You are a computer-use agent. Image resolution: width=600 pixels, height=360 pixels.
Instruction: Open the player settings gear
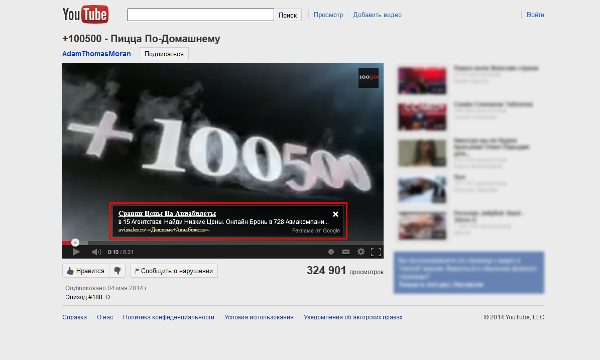point(360,251)
